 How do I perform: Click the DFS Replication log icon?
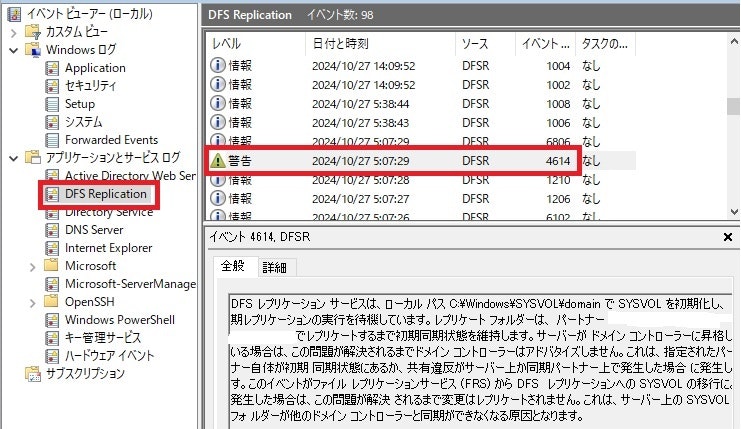tap(52, 194)
